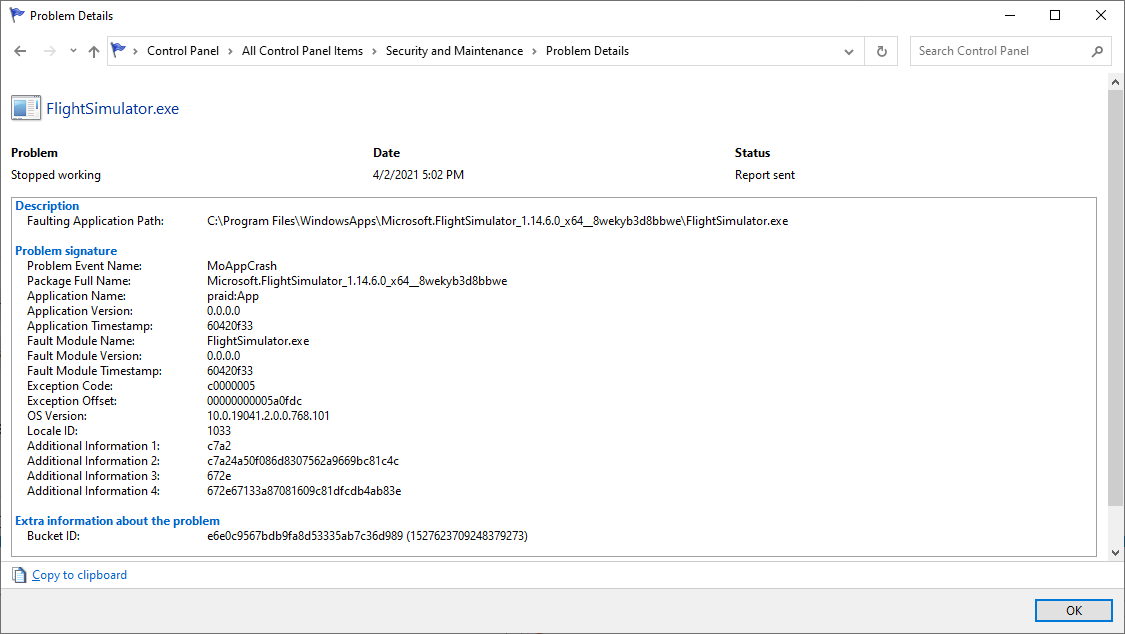Click Extra information about the problem heading
Image resolution: width=1125 pixels, height=634 pixels.
118,521
